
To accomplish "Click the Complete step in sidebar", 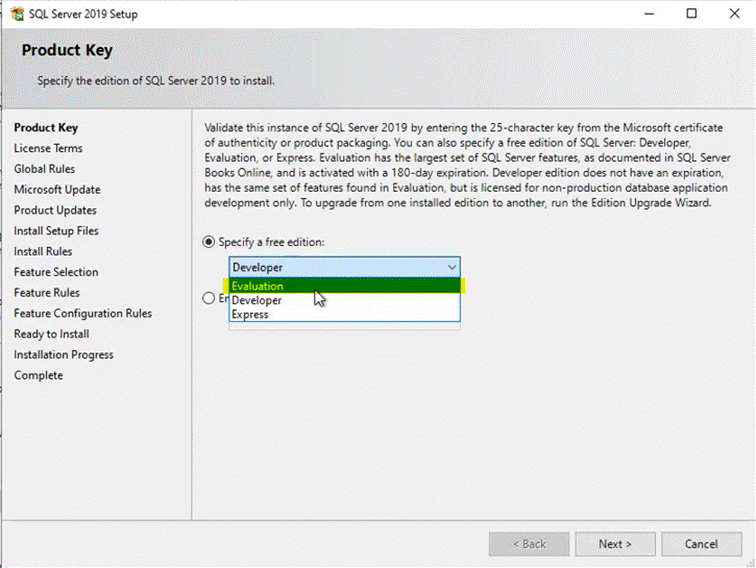I will click(39, 376).
